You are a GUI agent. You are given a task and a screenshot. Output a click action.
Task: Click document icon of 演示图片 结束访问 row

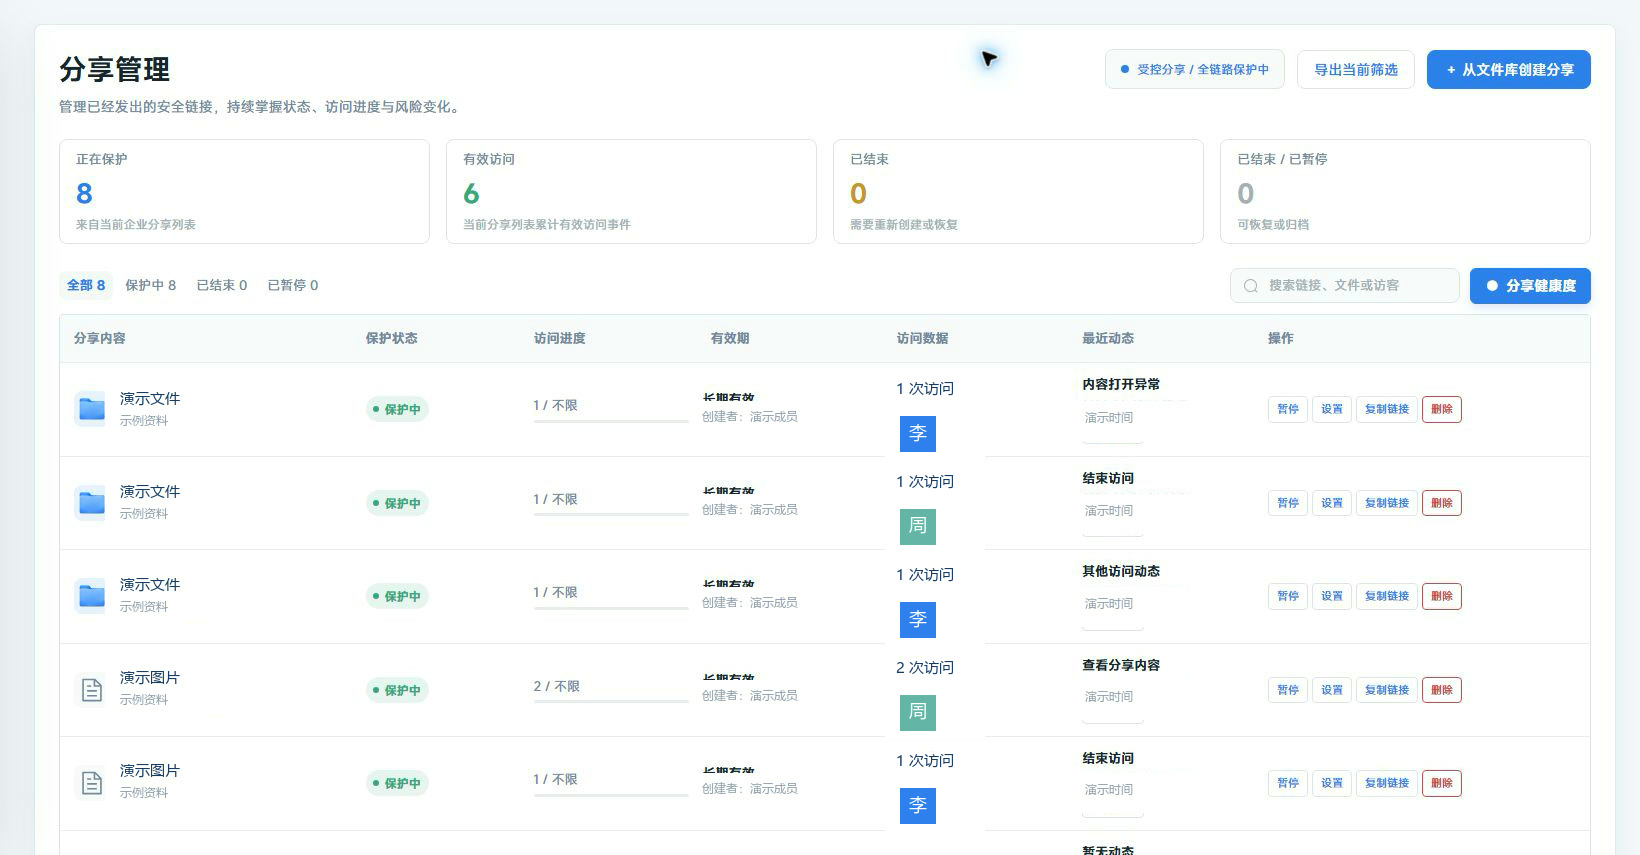pyautogui.click(x=91, y=782)
